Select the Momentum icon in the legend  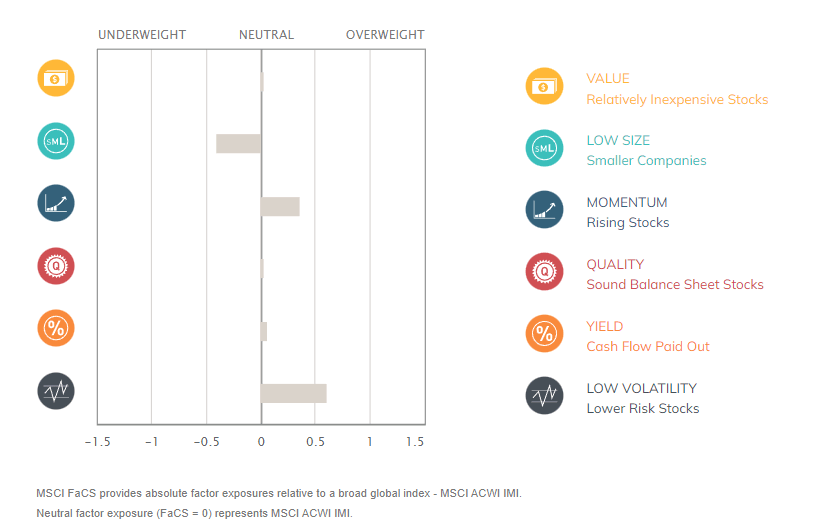point(544,210)
